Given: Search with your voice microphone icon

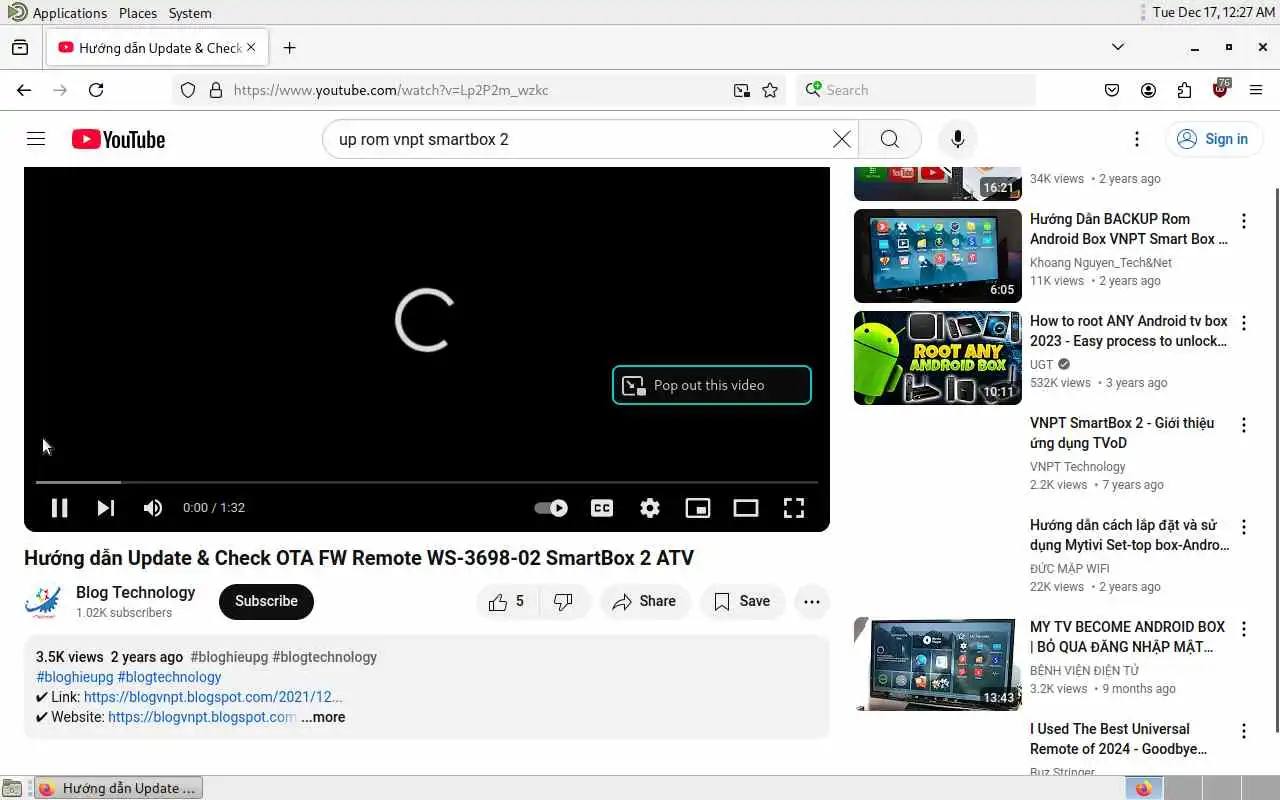Looking at the screenshot, I should click(x=958, y=139).
